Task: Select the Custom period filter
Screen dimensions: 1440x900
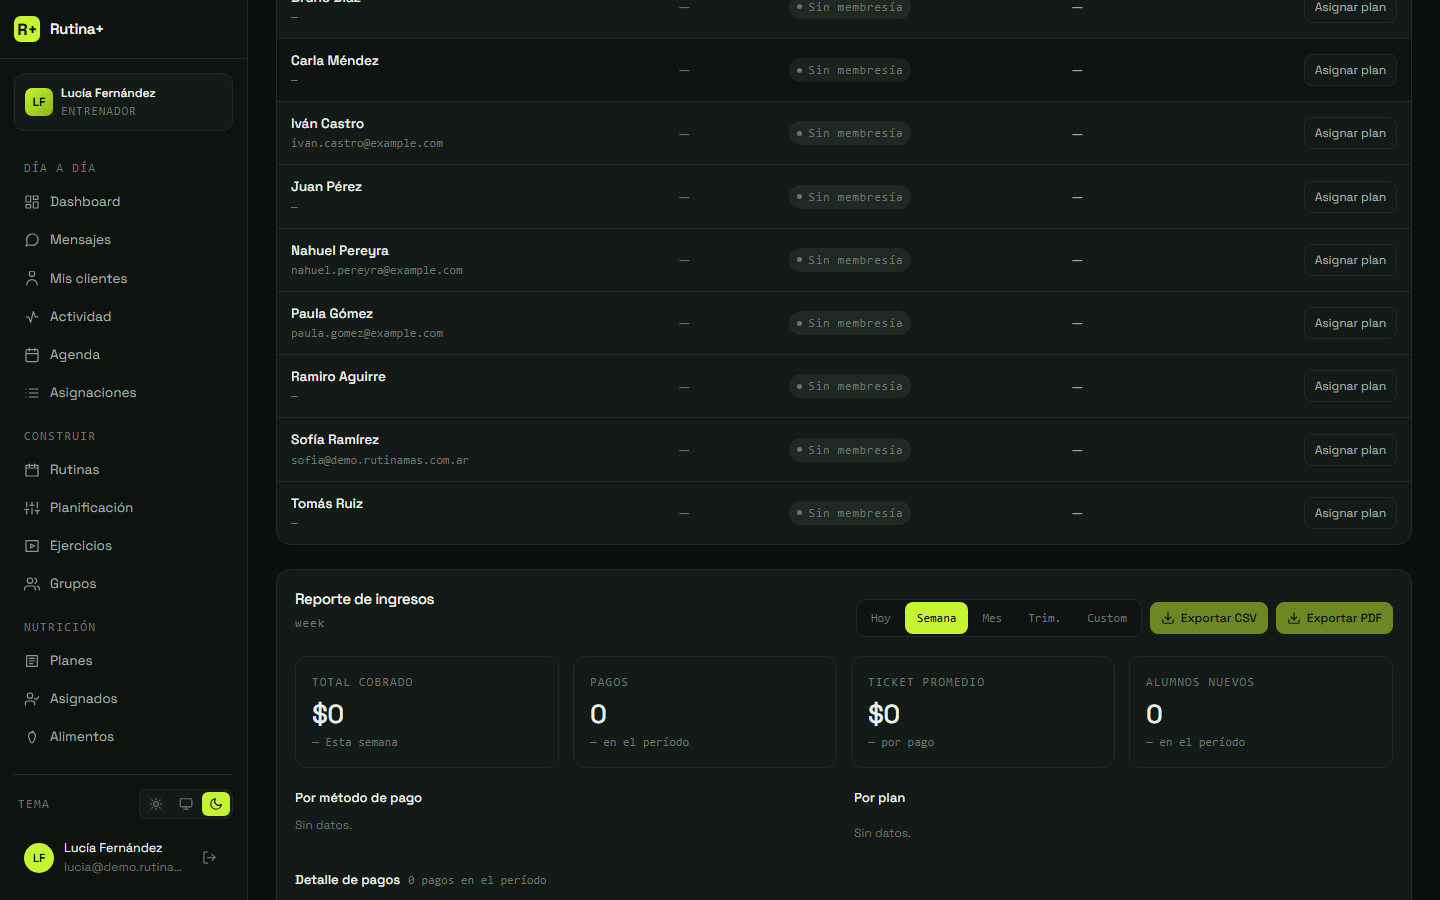Action: (1107, 618)
